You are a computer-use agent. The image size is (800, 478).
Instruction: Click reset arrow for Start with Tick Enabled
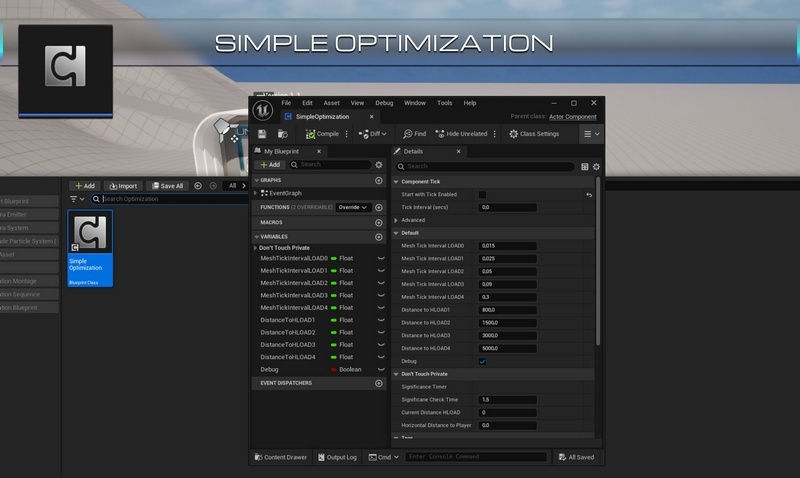coord(589,195)
